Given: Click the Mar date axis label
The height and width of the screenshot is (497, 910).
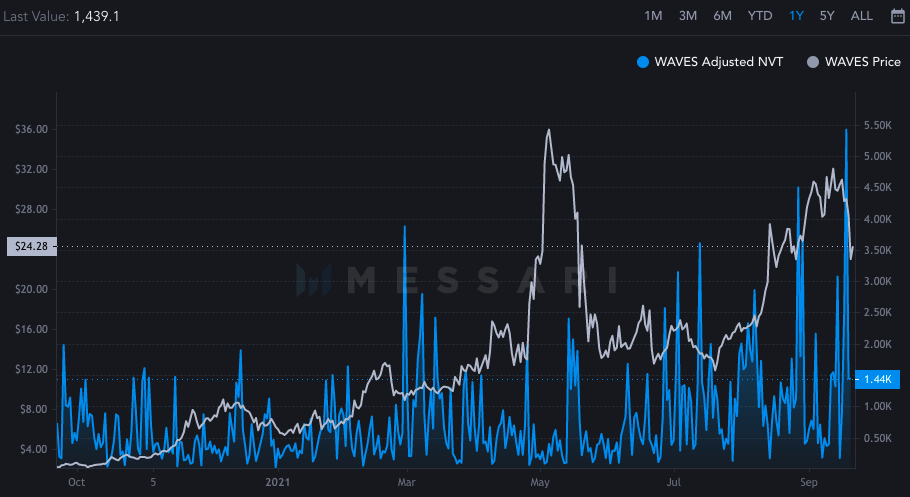Looking at the screenshot, I should point(406,482).
